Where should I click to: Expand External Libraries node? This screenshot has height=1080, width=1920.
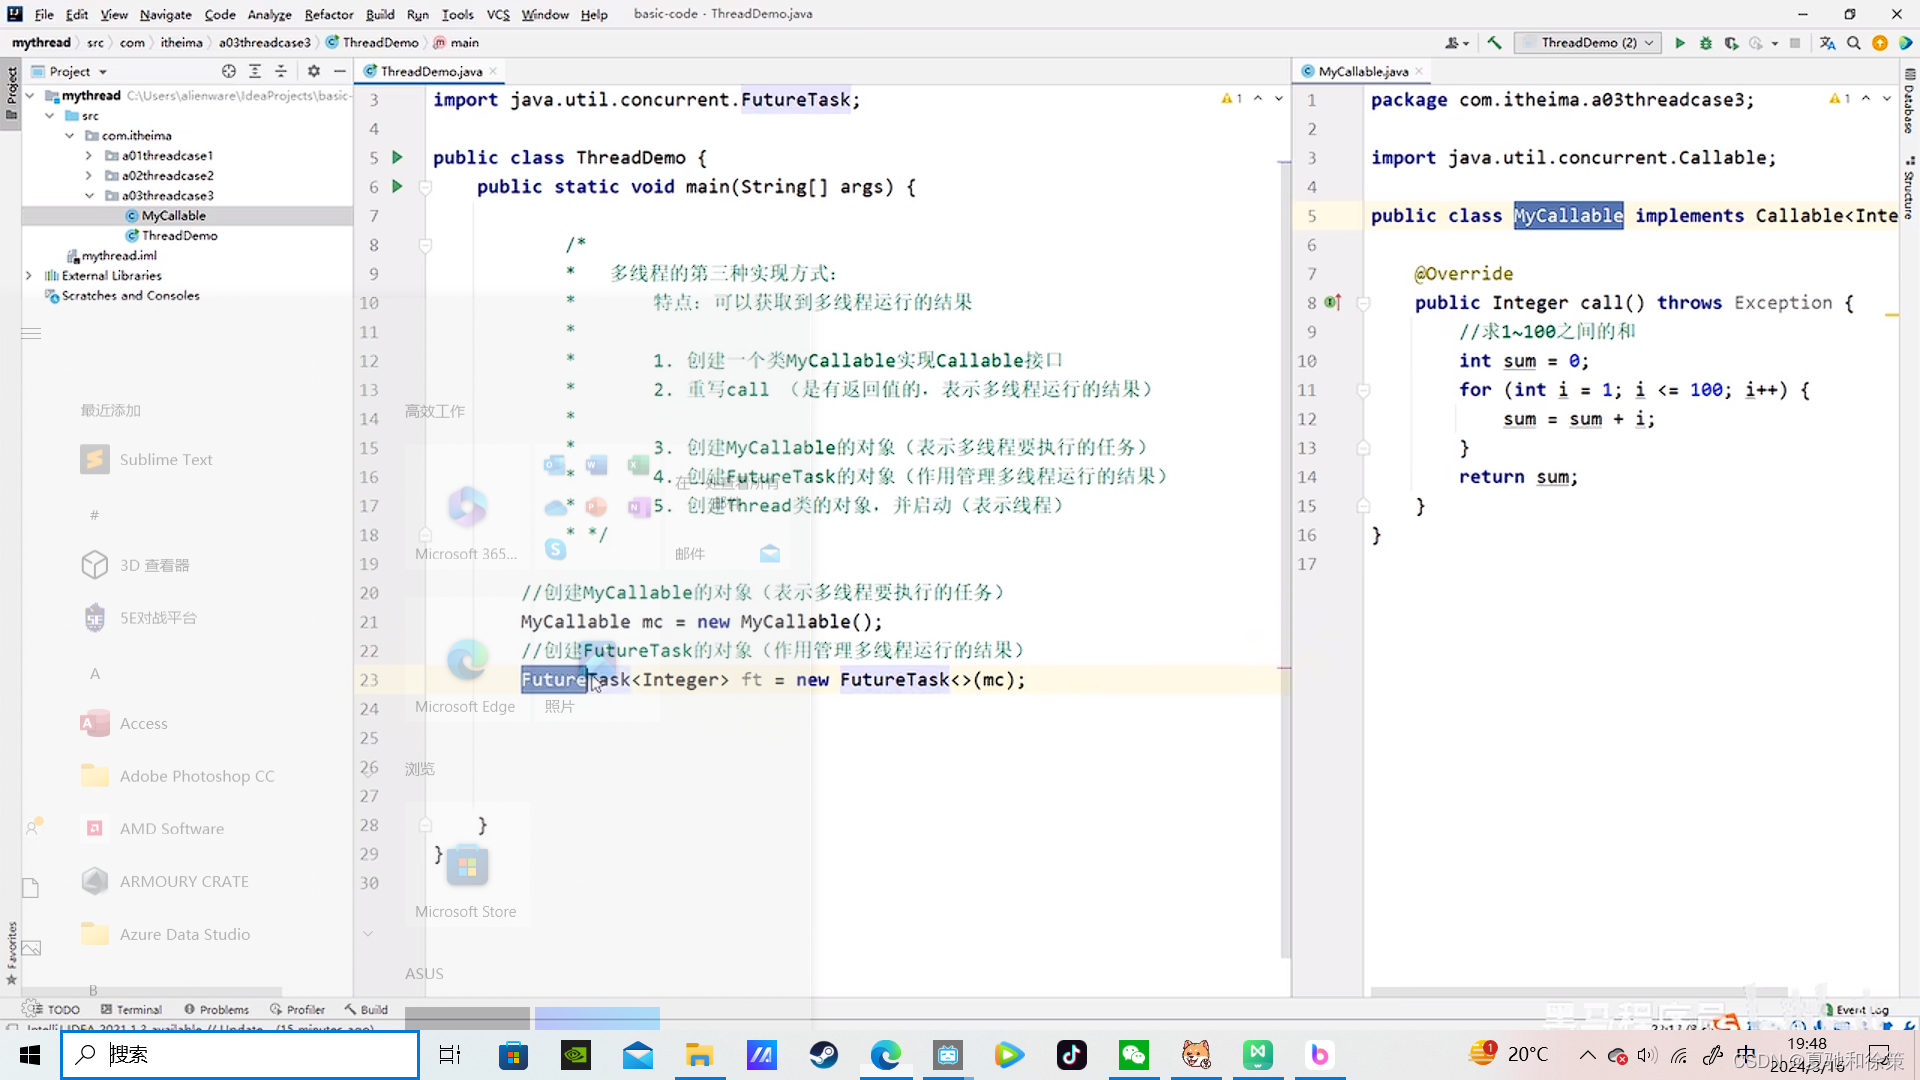pyautogui.click(x=29, y=276)
